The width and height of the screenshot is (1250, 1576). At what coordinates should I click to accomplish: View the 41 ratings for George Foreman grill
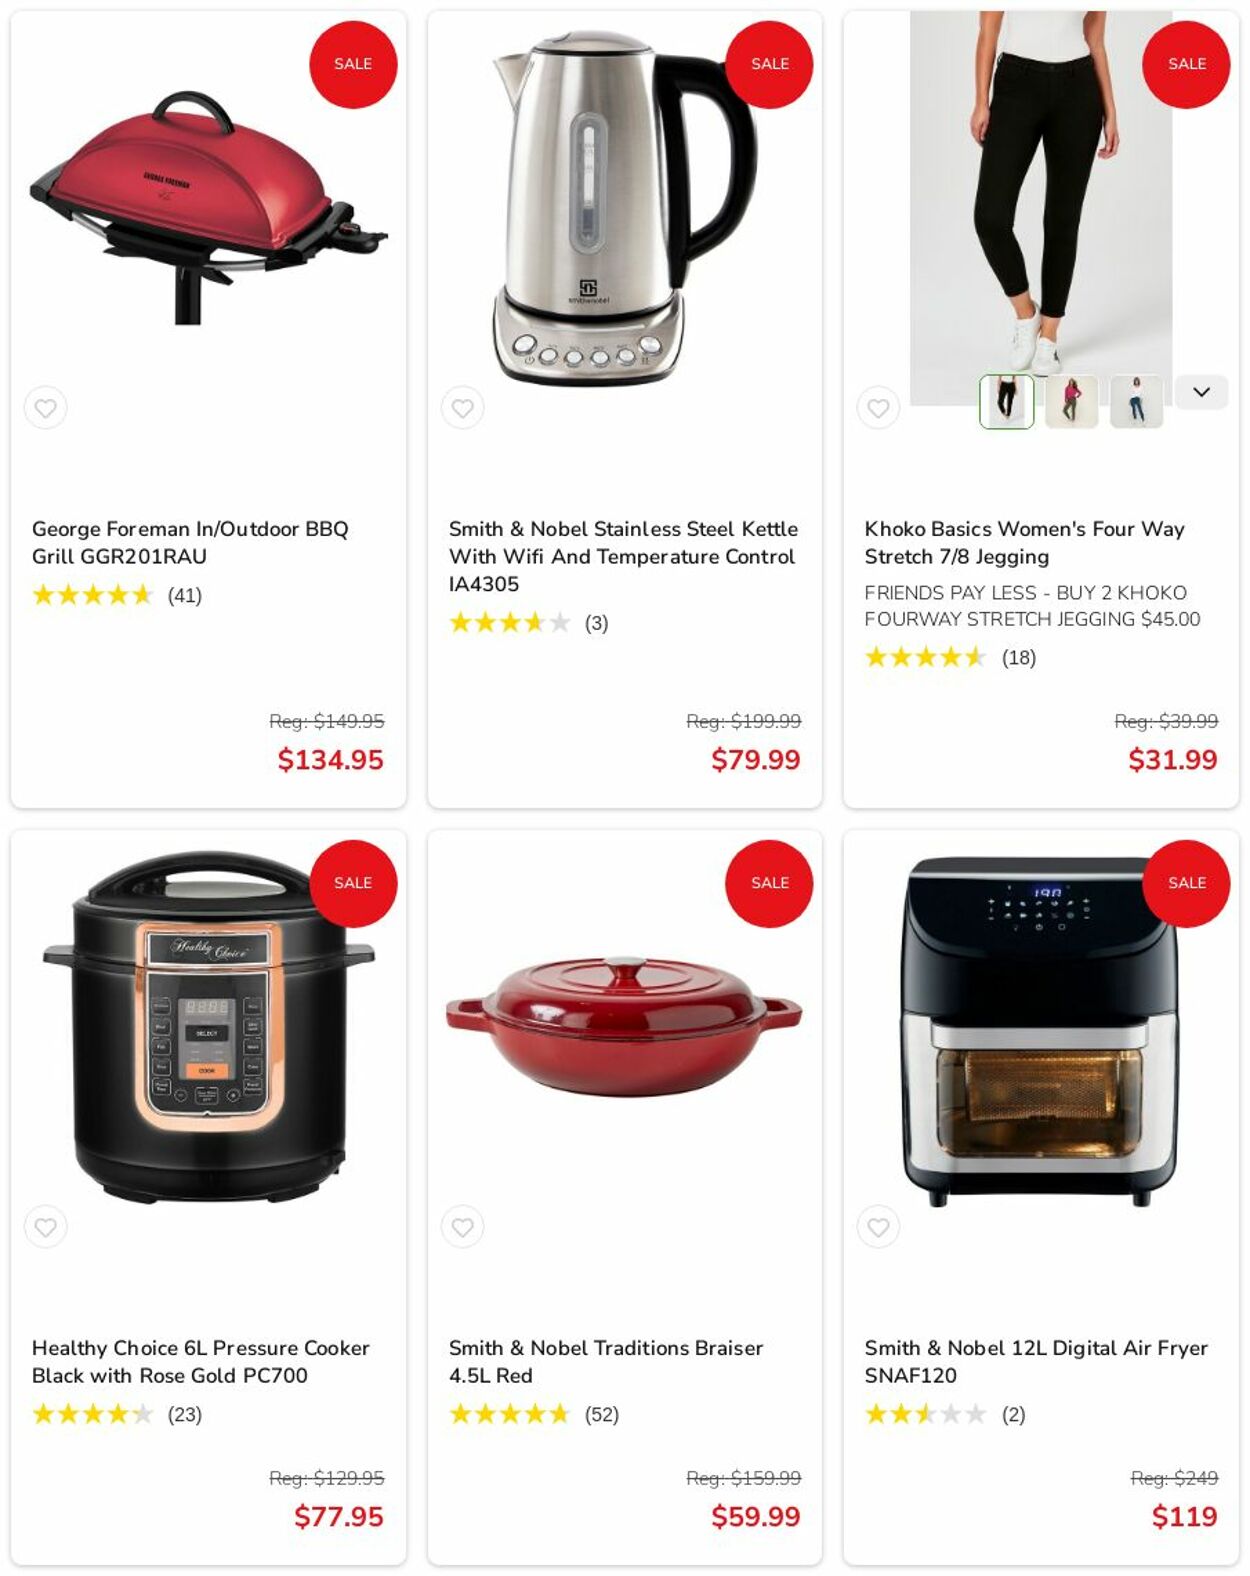click(185, 595)
